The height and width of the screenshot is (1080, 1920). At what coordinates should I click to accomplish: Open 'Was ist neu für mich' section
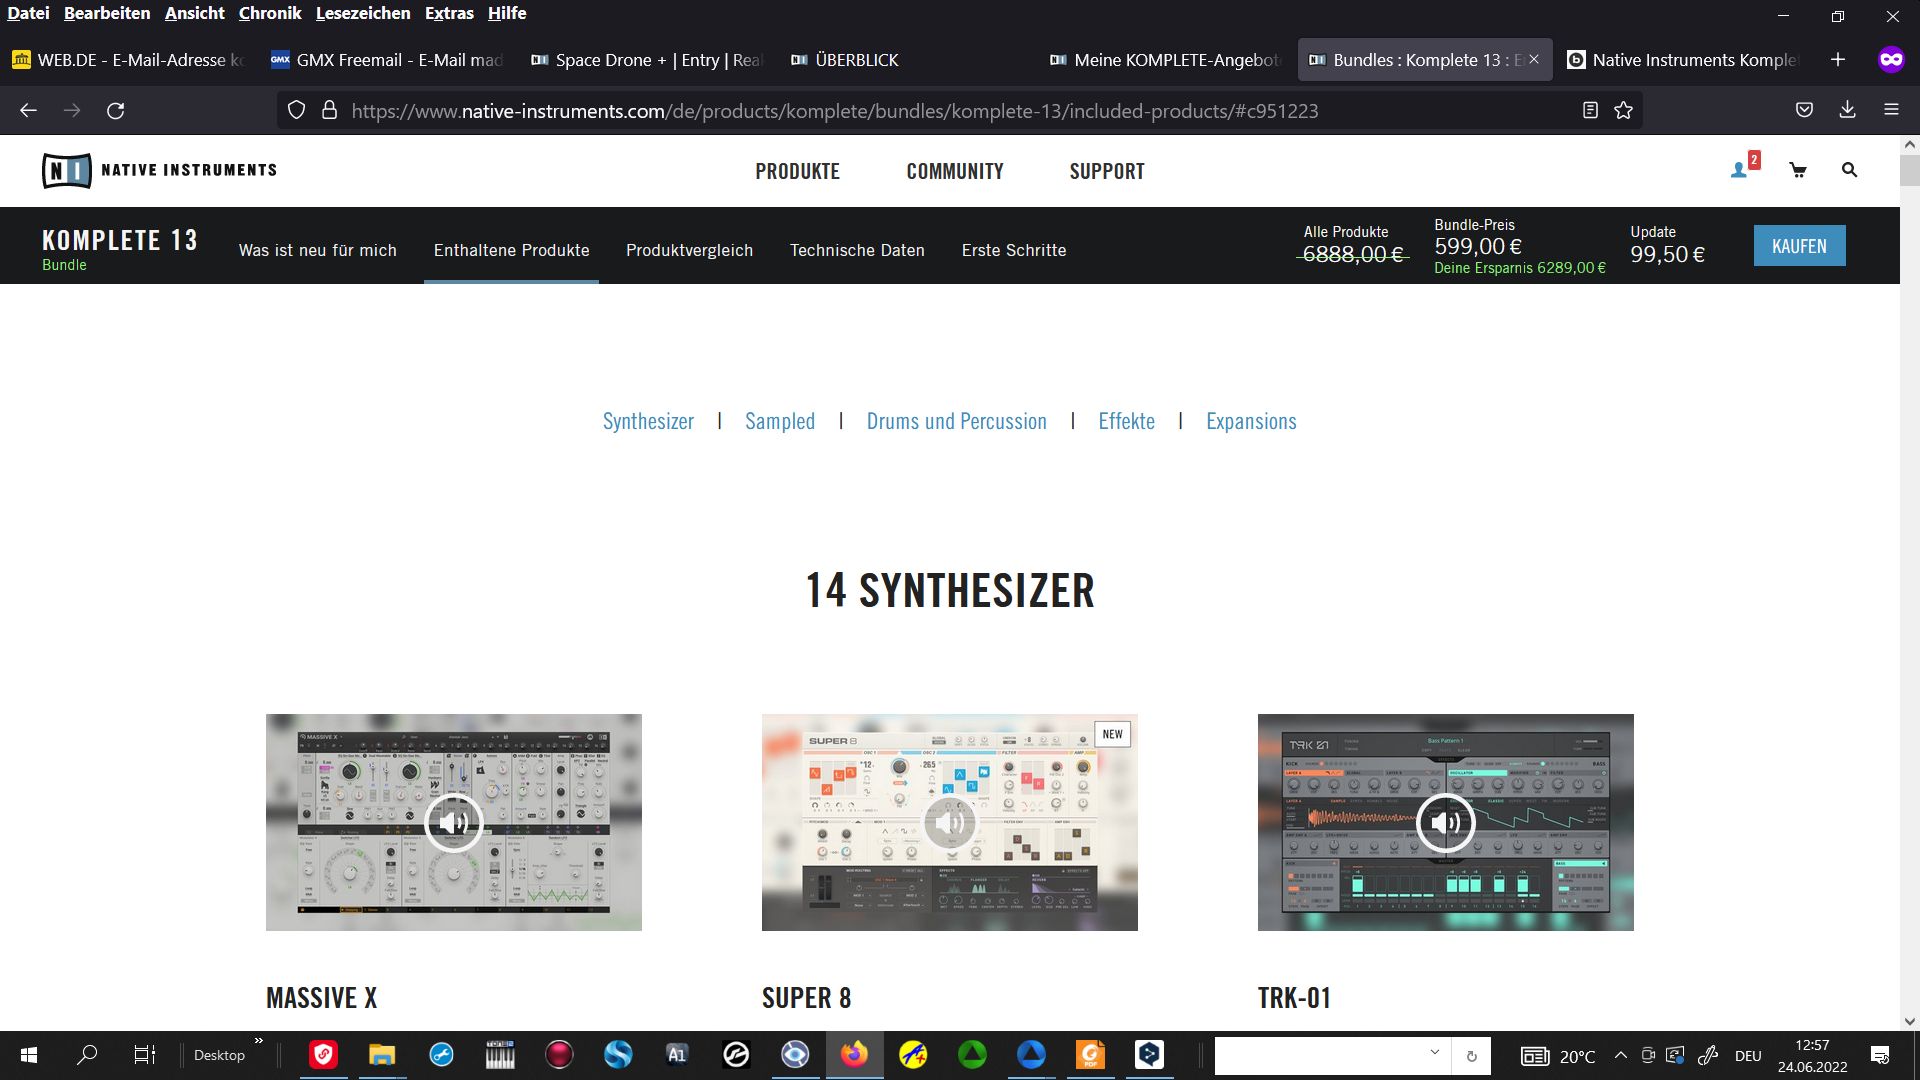(x=318, y=250)
